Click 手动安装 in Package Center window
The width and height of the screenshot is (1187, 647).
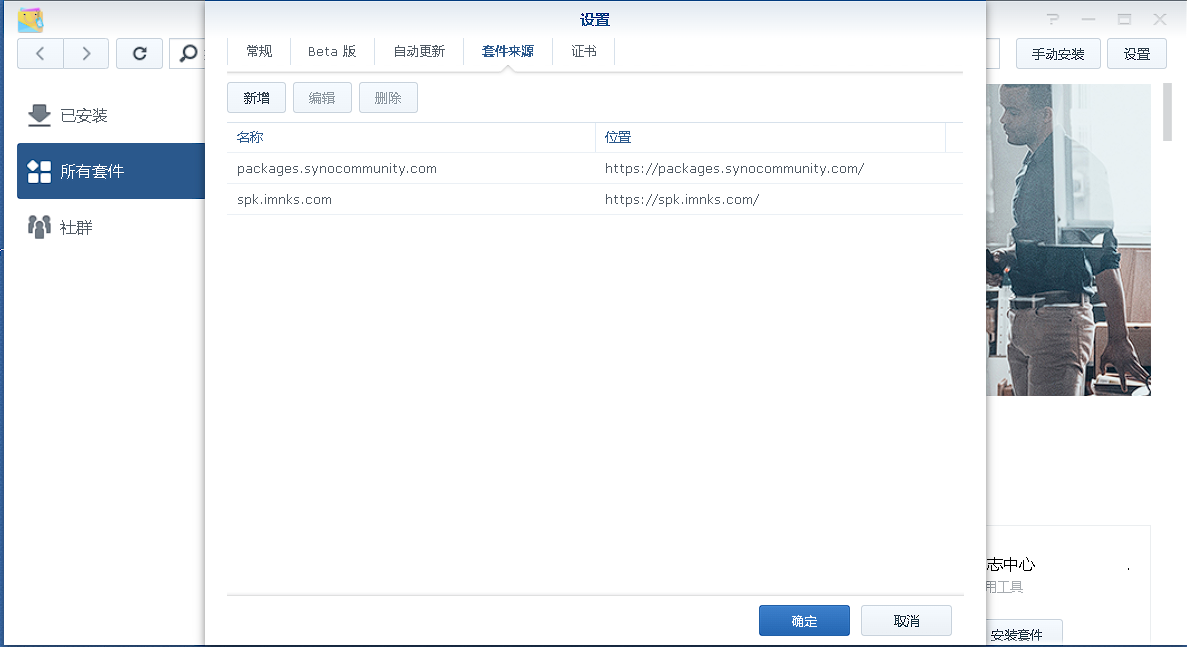tap(1058, 54)
